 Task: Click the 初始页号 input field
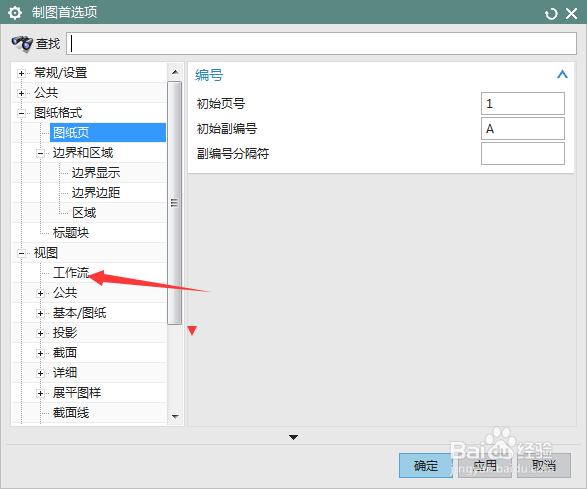click(523, 104)
